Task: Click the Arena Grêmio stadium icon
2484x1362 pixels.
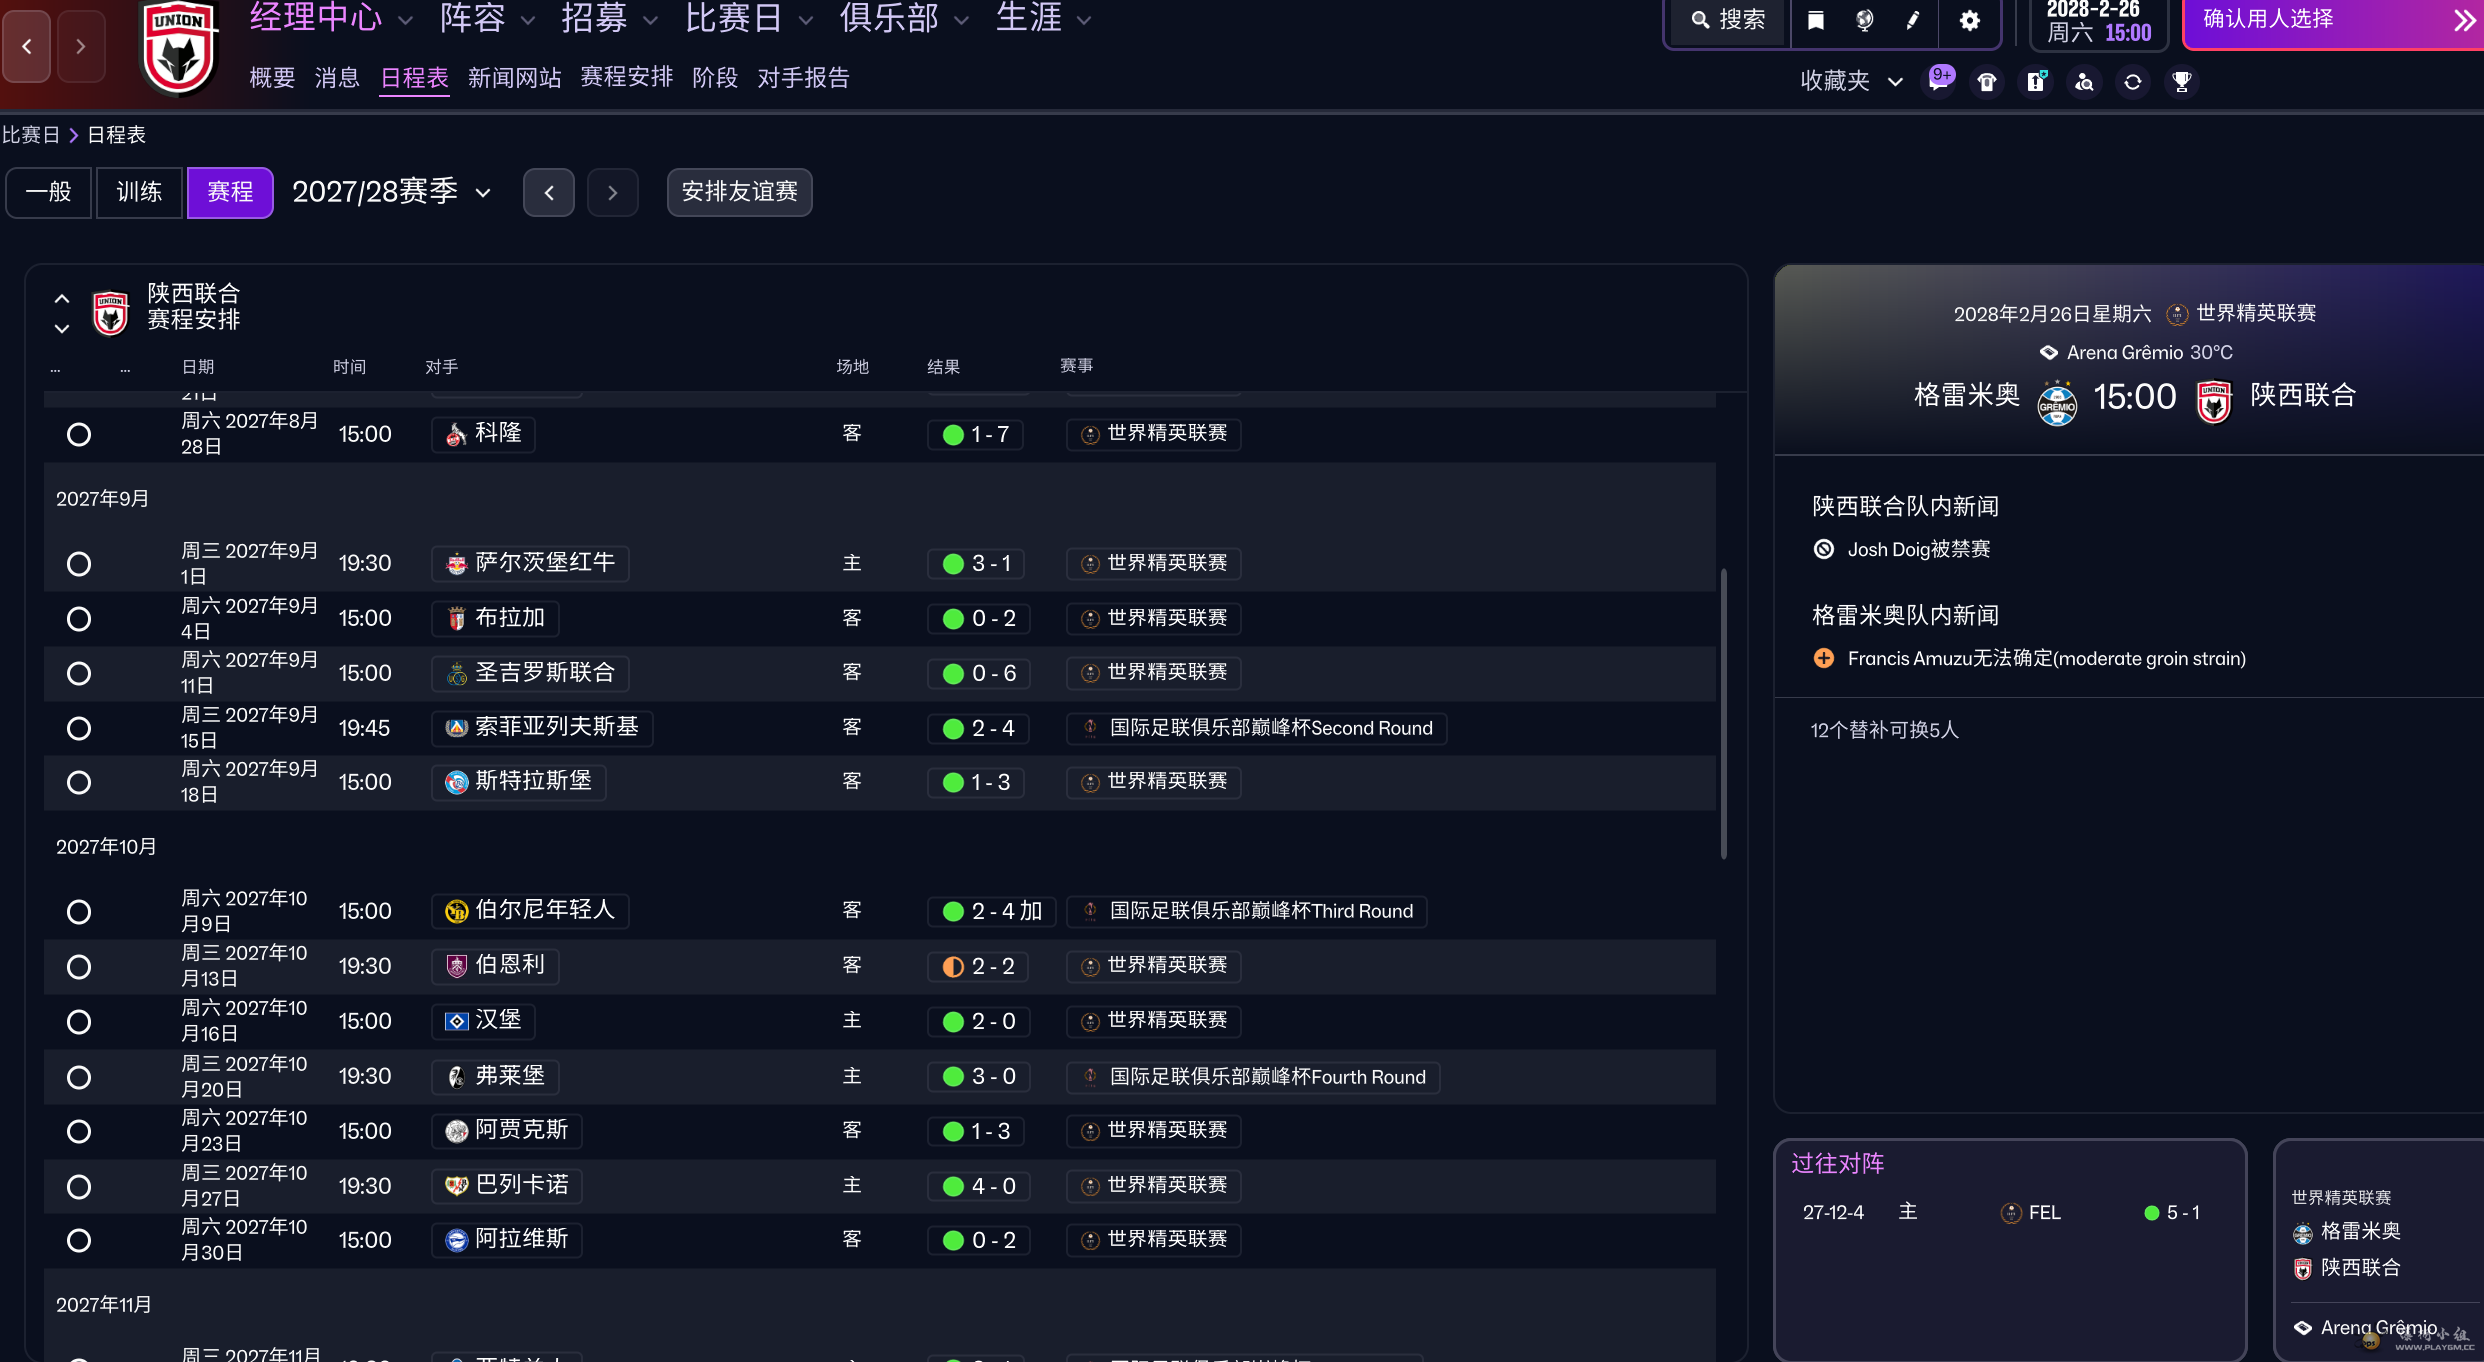Action: (x=2048, y=352)
